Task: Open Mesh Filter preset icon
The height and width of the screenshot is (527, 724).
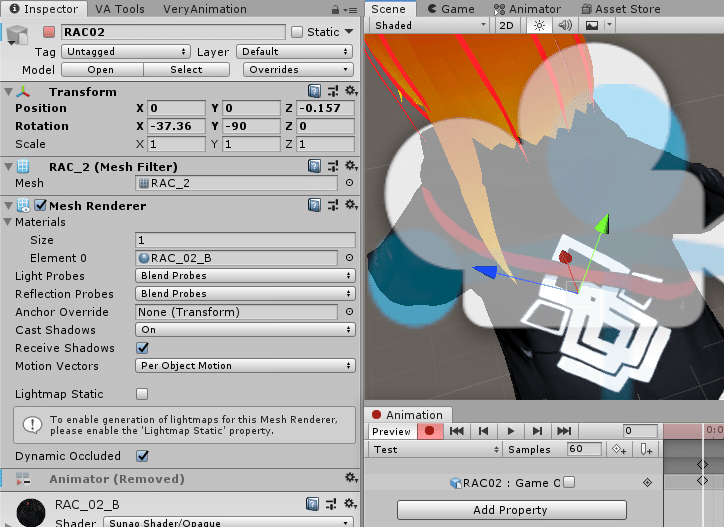Action: tap(332, 166)
